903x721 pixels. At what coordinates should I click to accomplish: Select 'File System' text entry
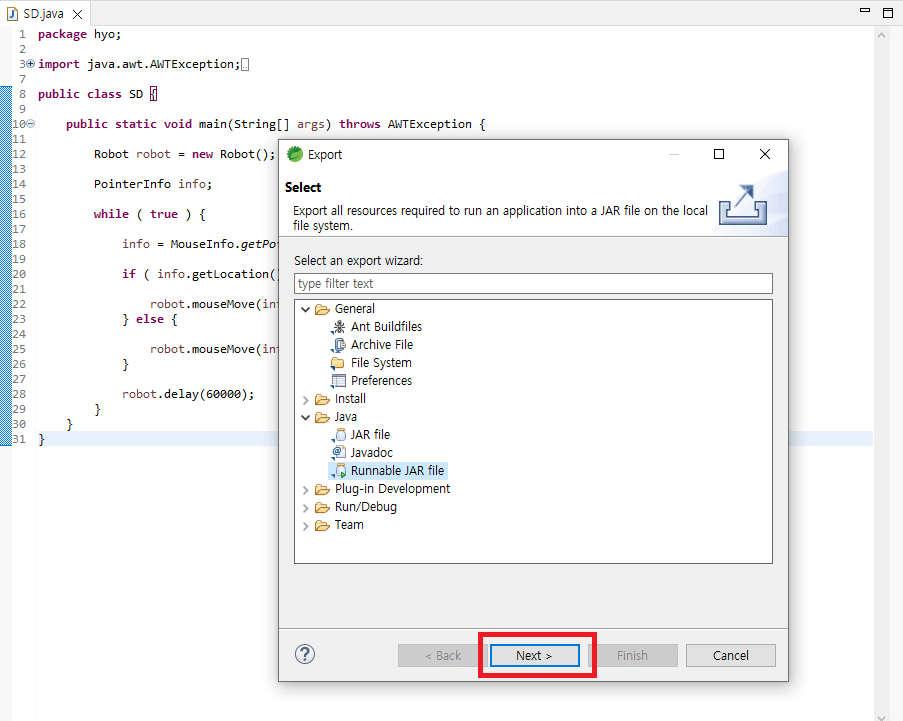click(x=381, y=363)
